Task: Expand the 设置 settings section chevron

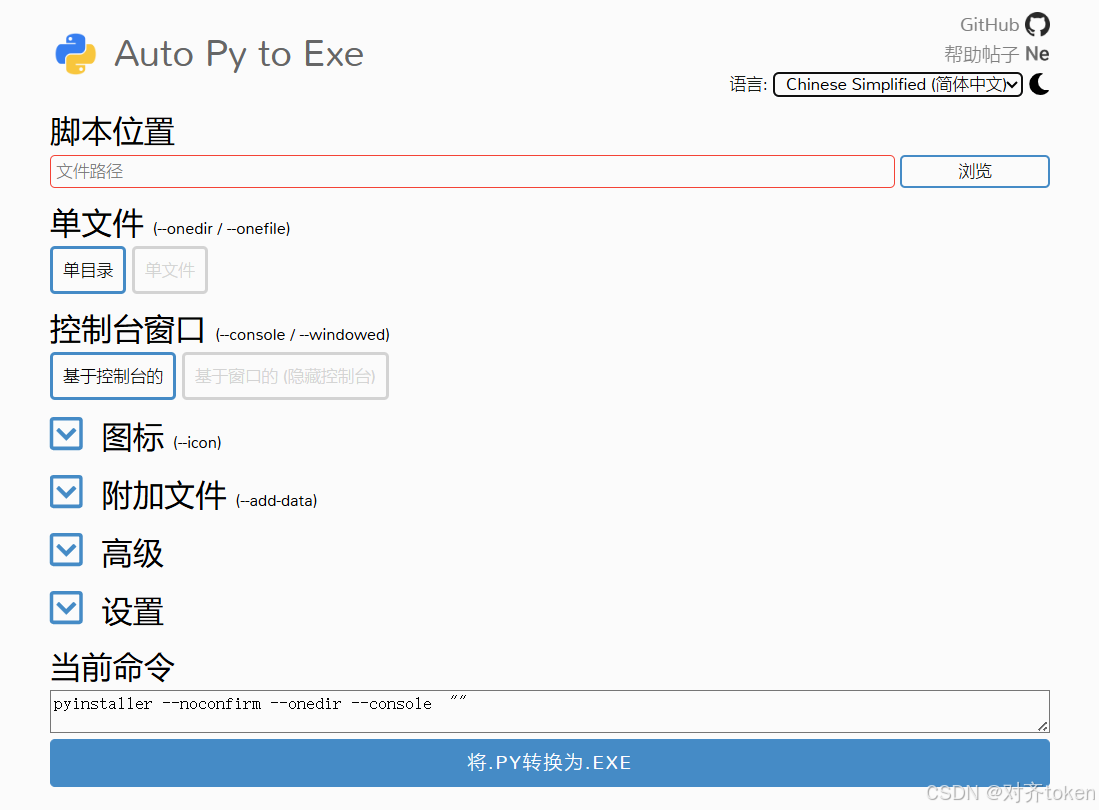Action: tap(67, 609)
